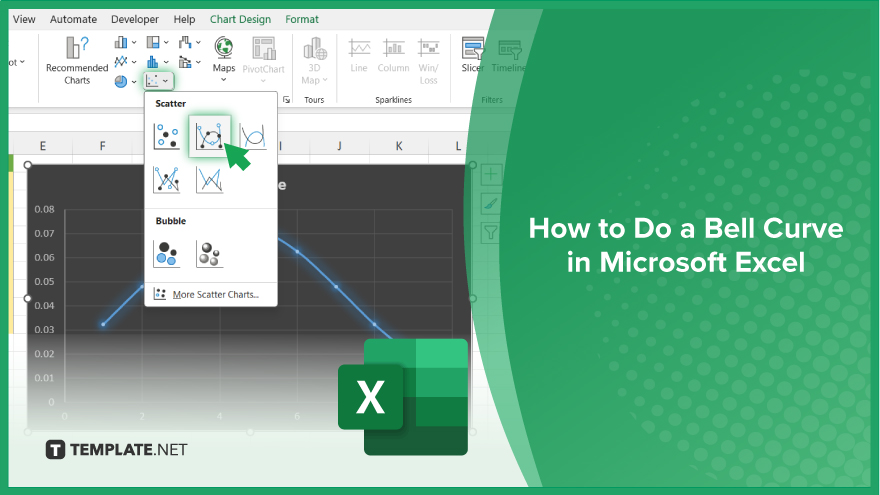Choose Scatter with Straight Lines and Markers
Image resolution: width=880 pixels, height=495 pixels.
[167, 180]
